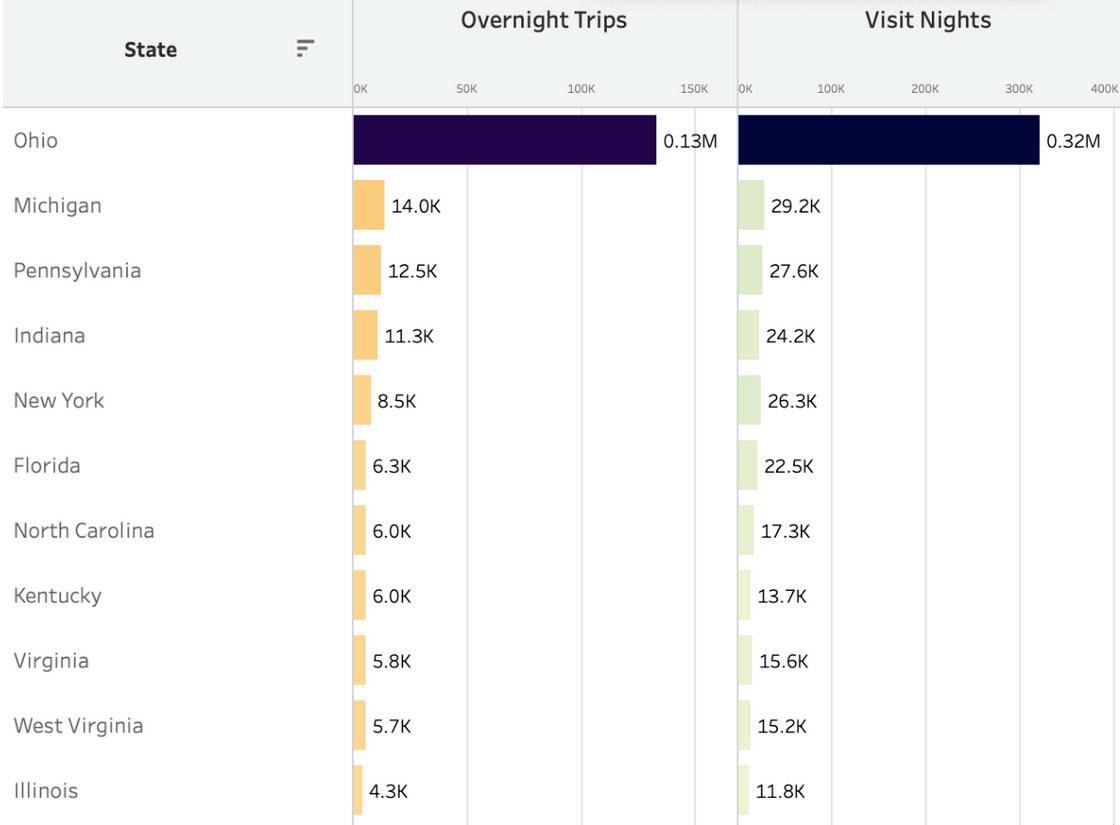Screen dimensions: 1120x825
Task: Select the Ohio Overnight Trips bar
Action: click(x=504, y=140)
